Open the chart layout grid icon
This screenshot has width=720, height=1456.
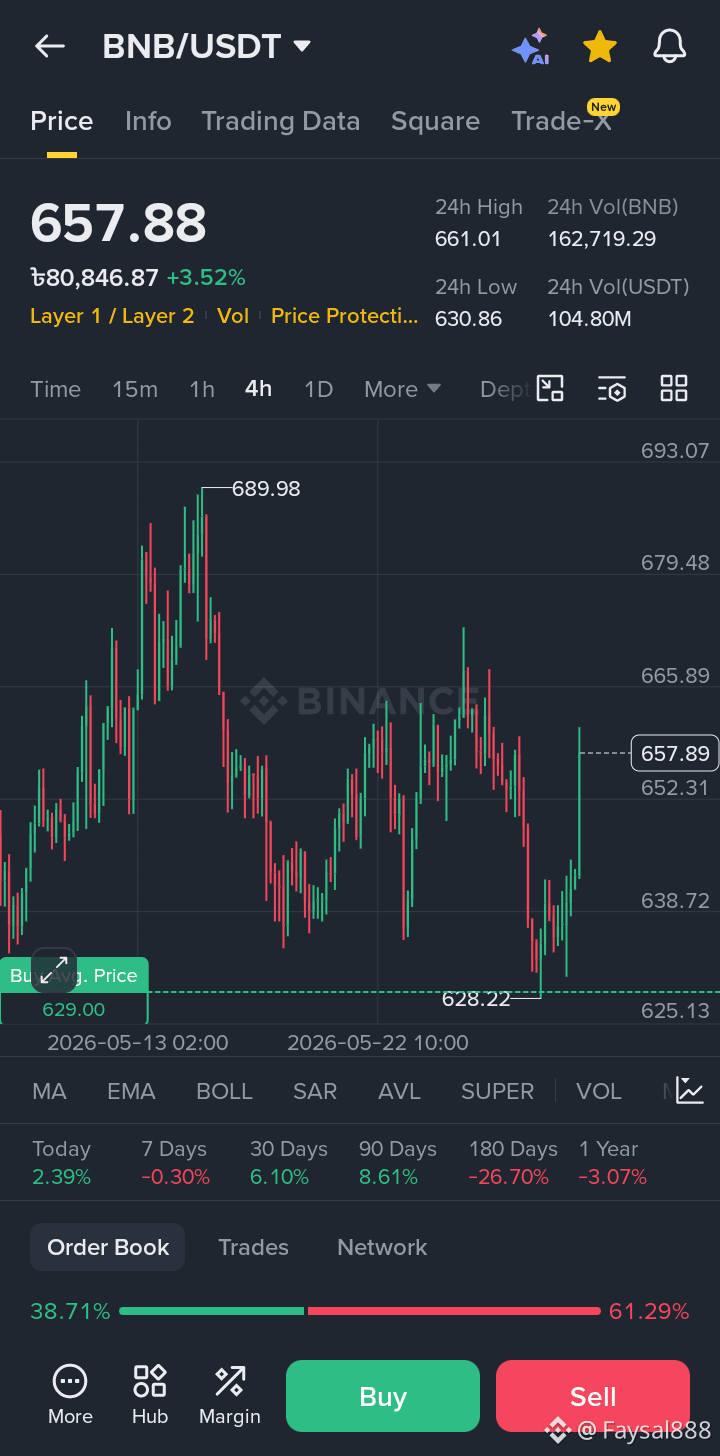[674, 388]
